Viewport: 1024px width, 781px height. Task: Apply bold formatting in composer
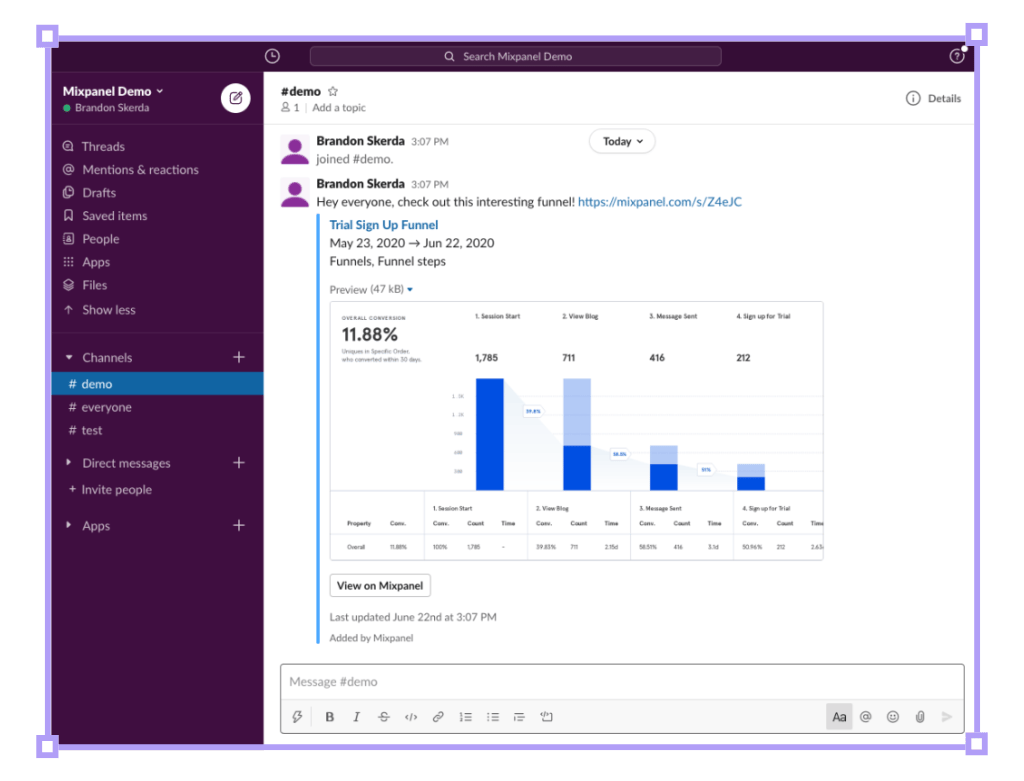(330, 717)
